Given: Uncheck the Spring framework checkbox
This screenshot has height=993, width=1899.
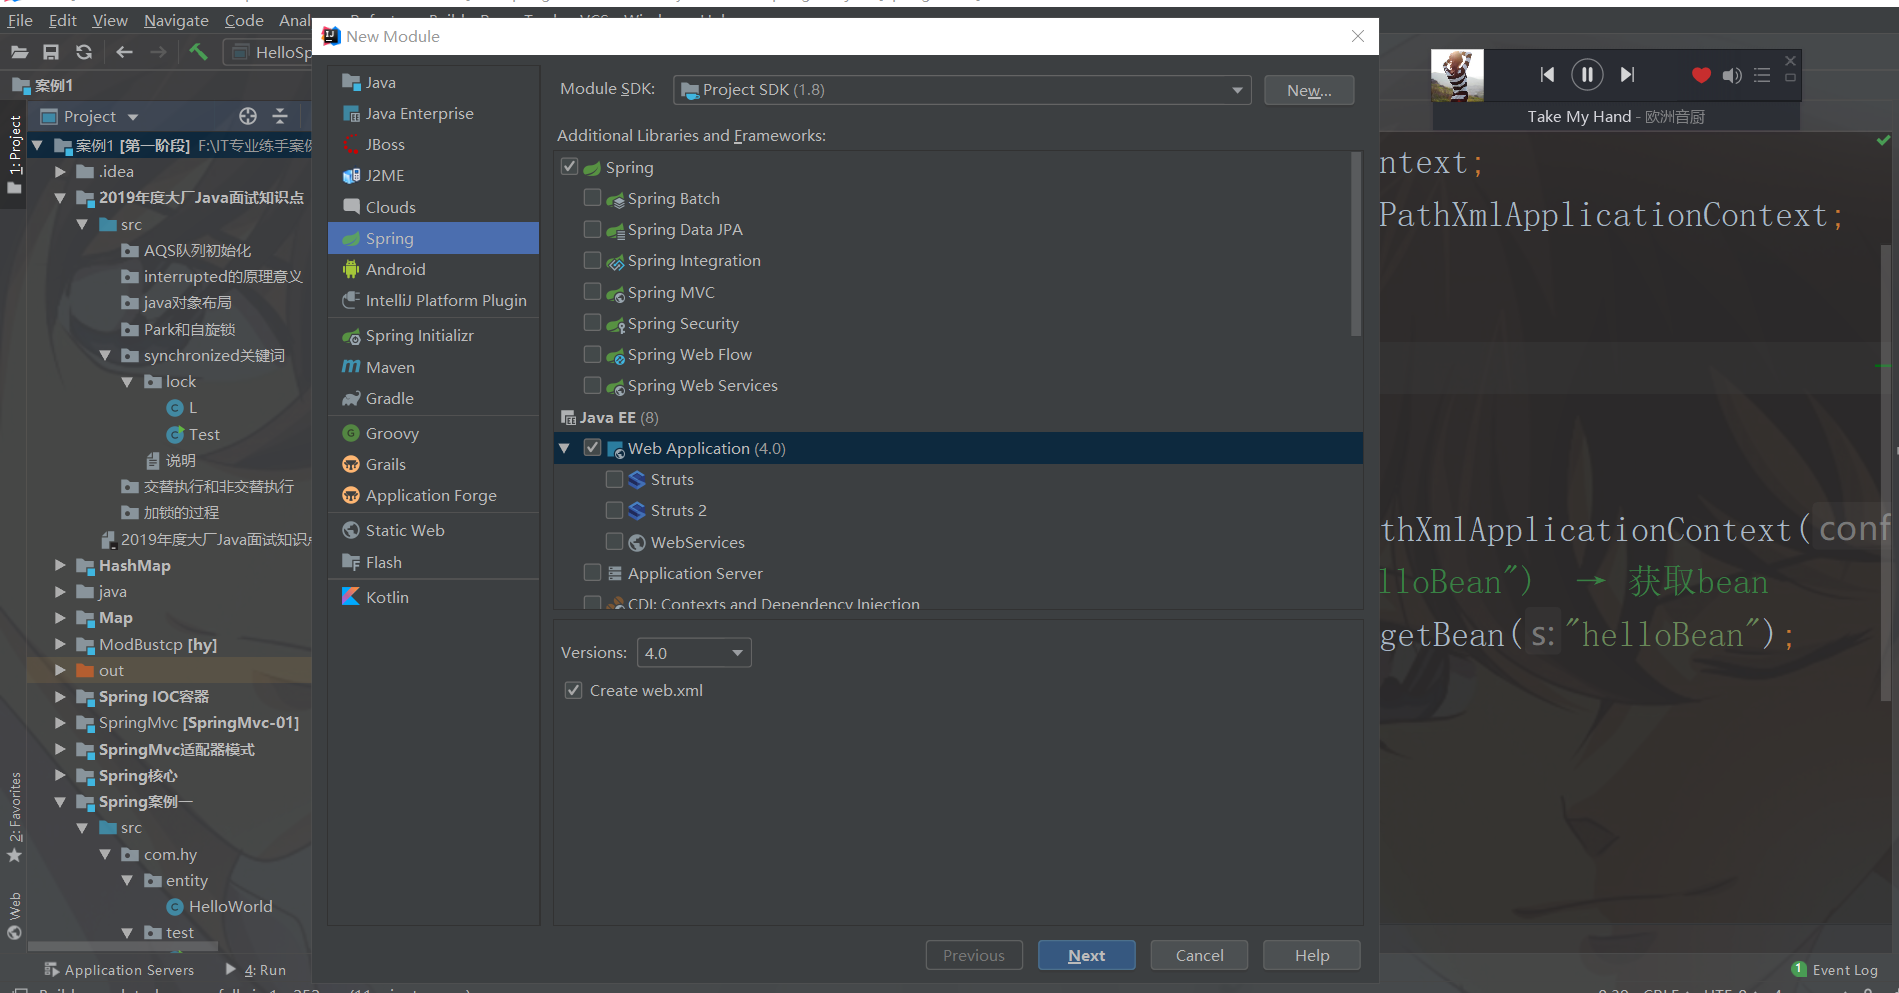Looking at the screenshot, I should coord(570,166).
